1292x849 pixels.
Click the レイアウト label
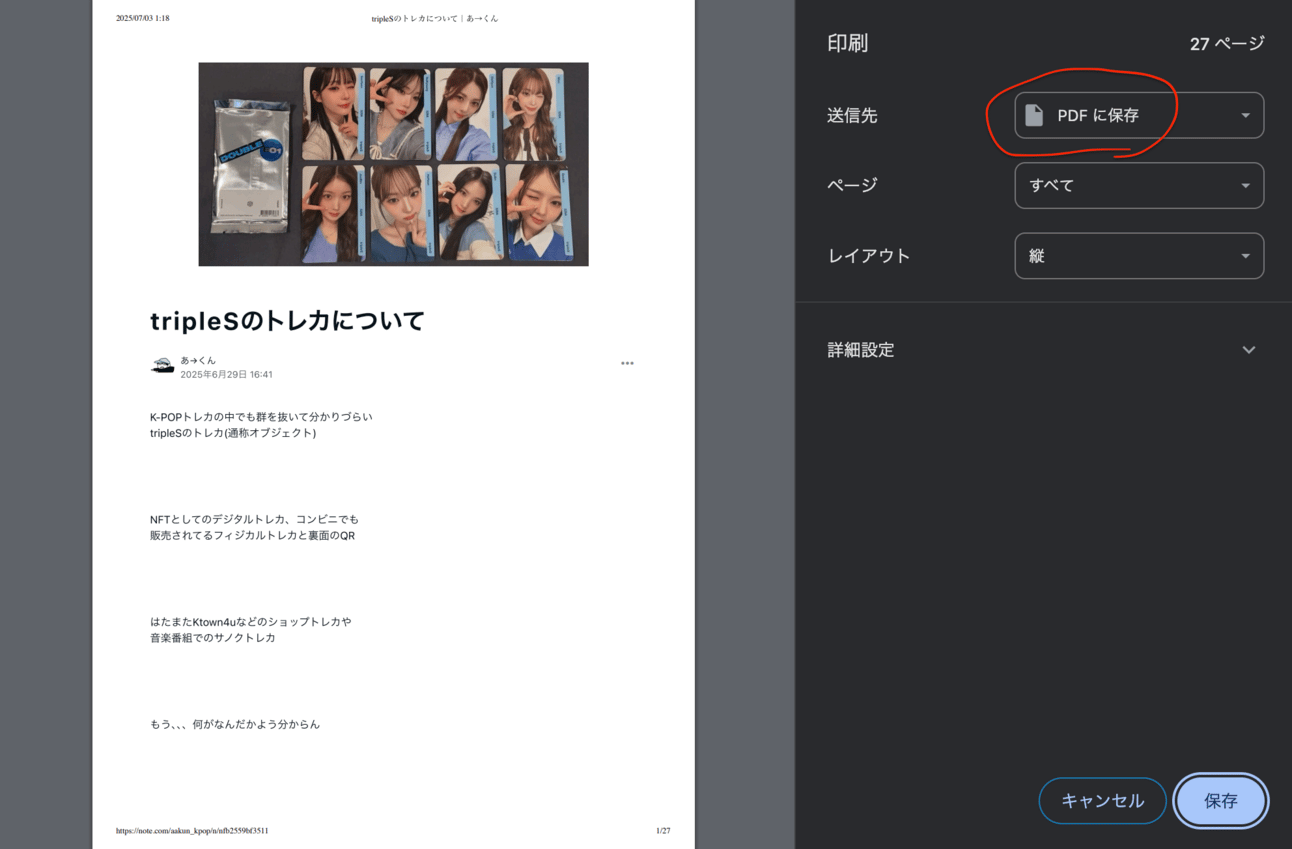point(869,256)
